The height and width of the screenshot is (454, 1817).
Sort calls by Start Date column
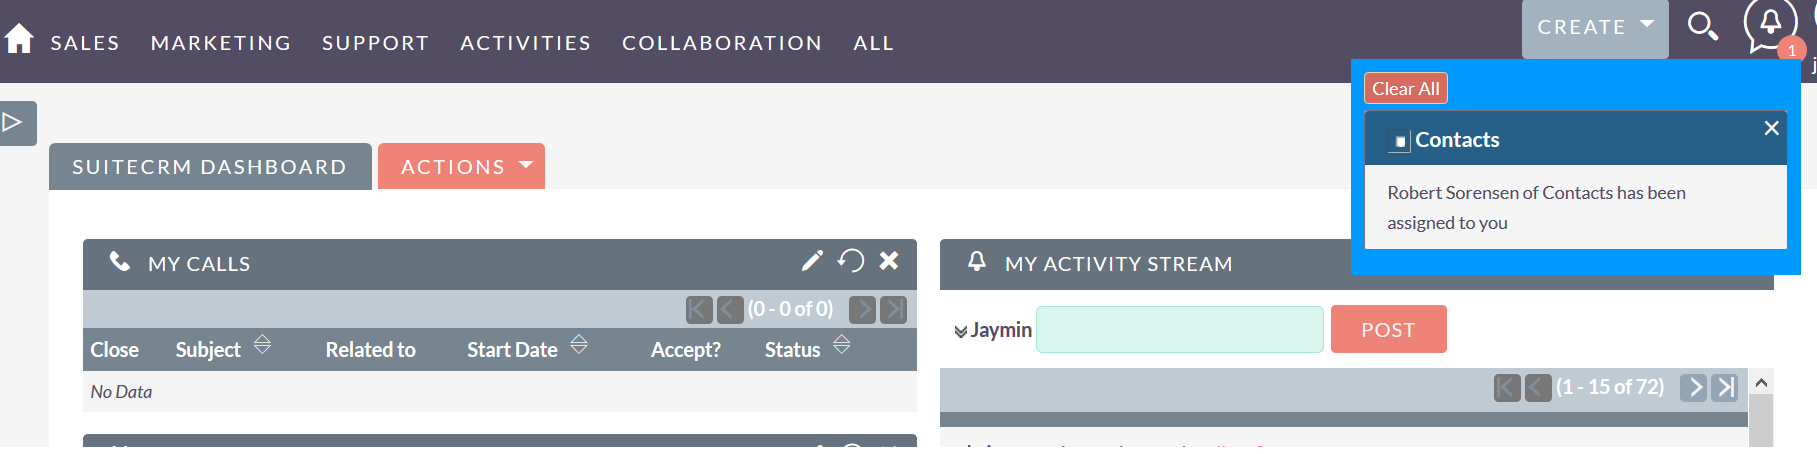[579, 345]
